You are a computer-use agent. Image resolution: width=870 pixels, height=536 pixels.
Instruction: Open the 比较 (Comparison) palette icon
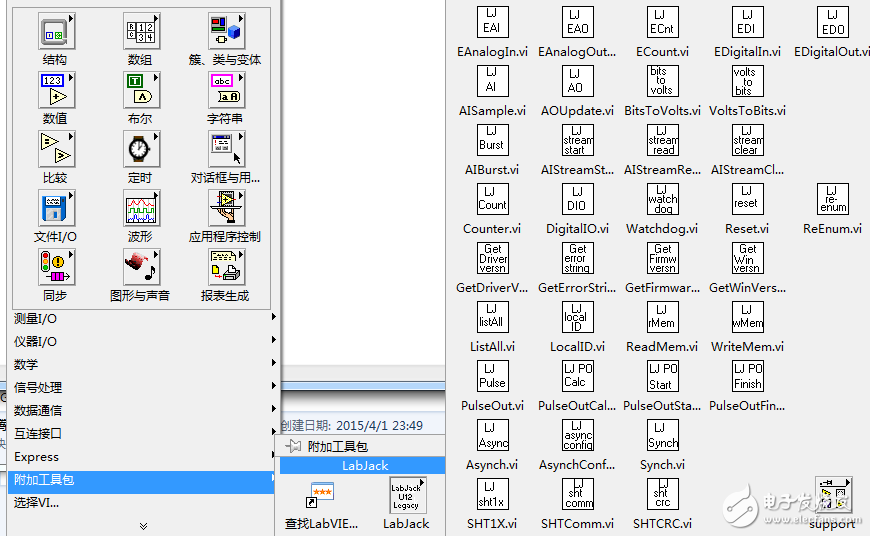point(56,149)
